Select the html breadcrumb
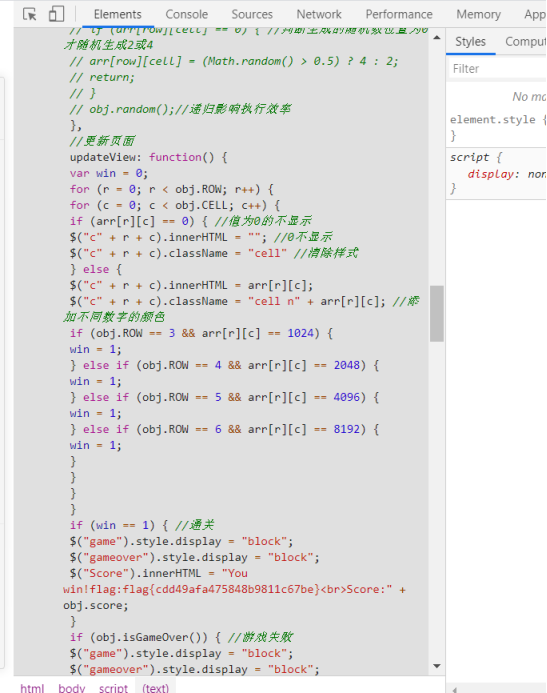 [32, 688]
